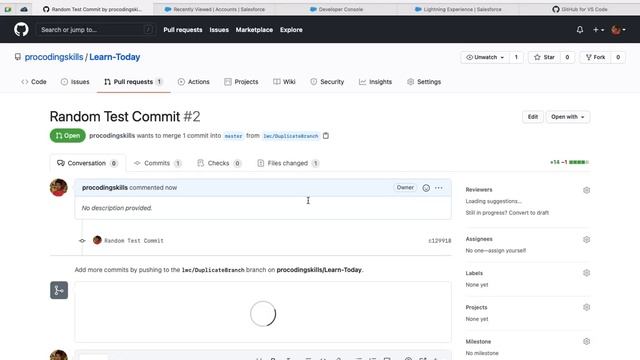This screenshot has width=640, height=360.
Task: Click the commenter avatar beside the comment
Action: 59,187
